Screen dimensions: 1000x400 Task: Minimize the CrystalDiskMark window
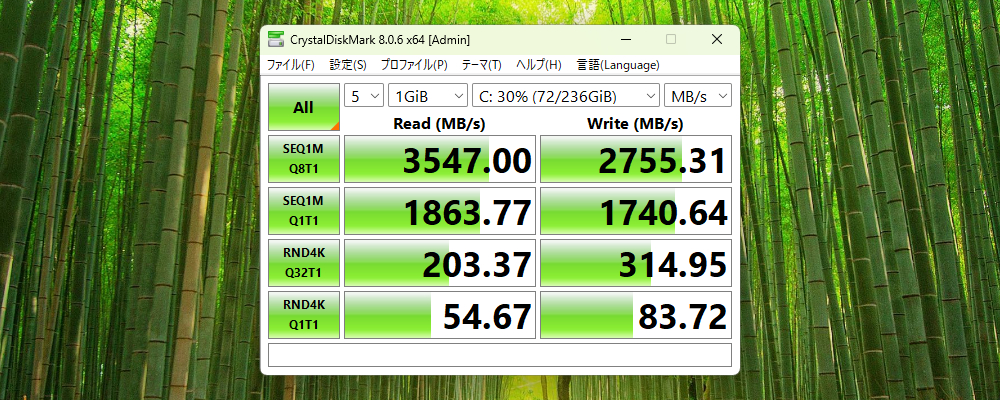click(x=624, y=40)
